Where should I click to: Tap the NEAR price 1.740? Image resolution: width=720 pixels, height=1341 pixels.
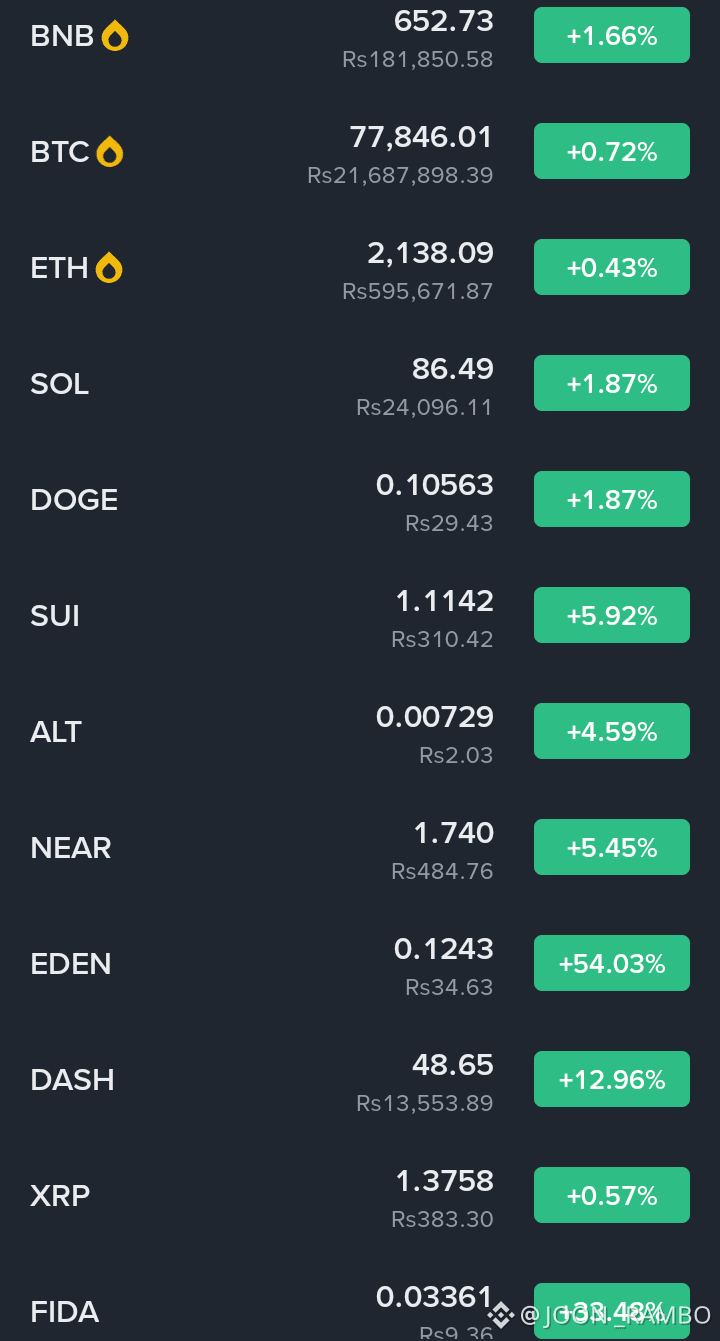(454, 833)
